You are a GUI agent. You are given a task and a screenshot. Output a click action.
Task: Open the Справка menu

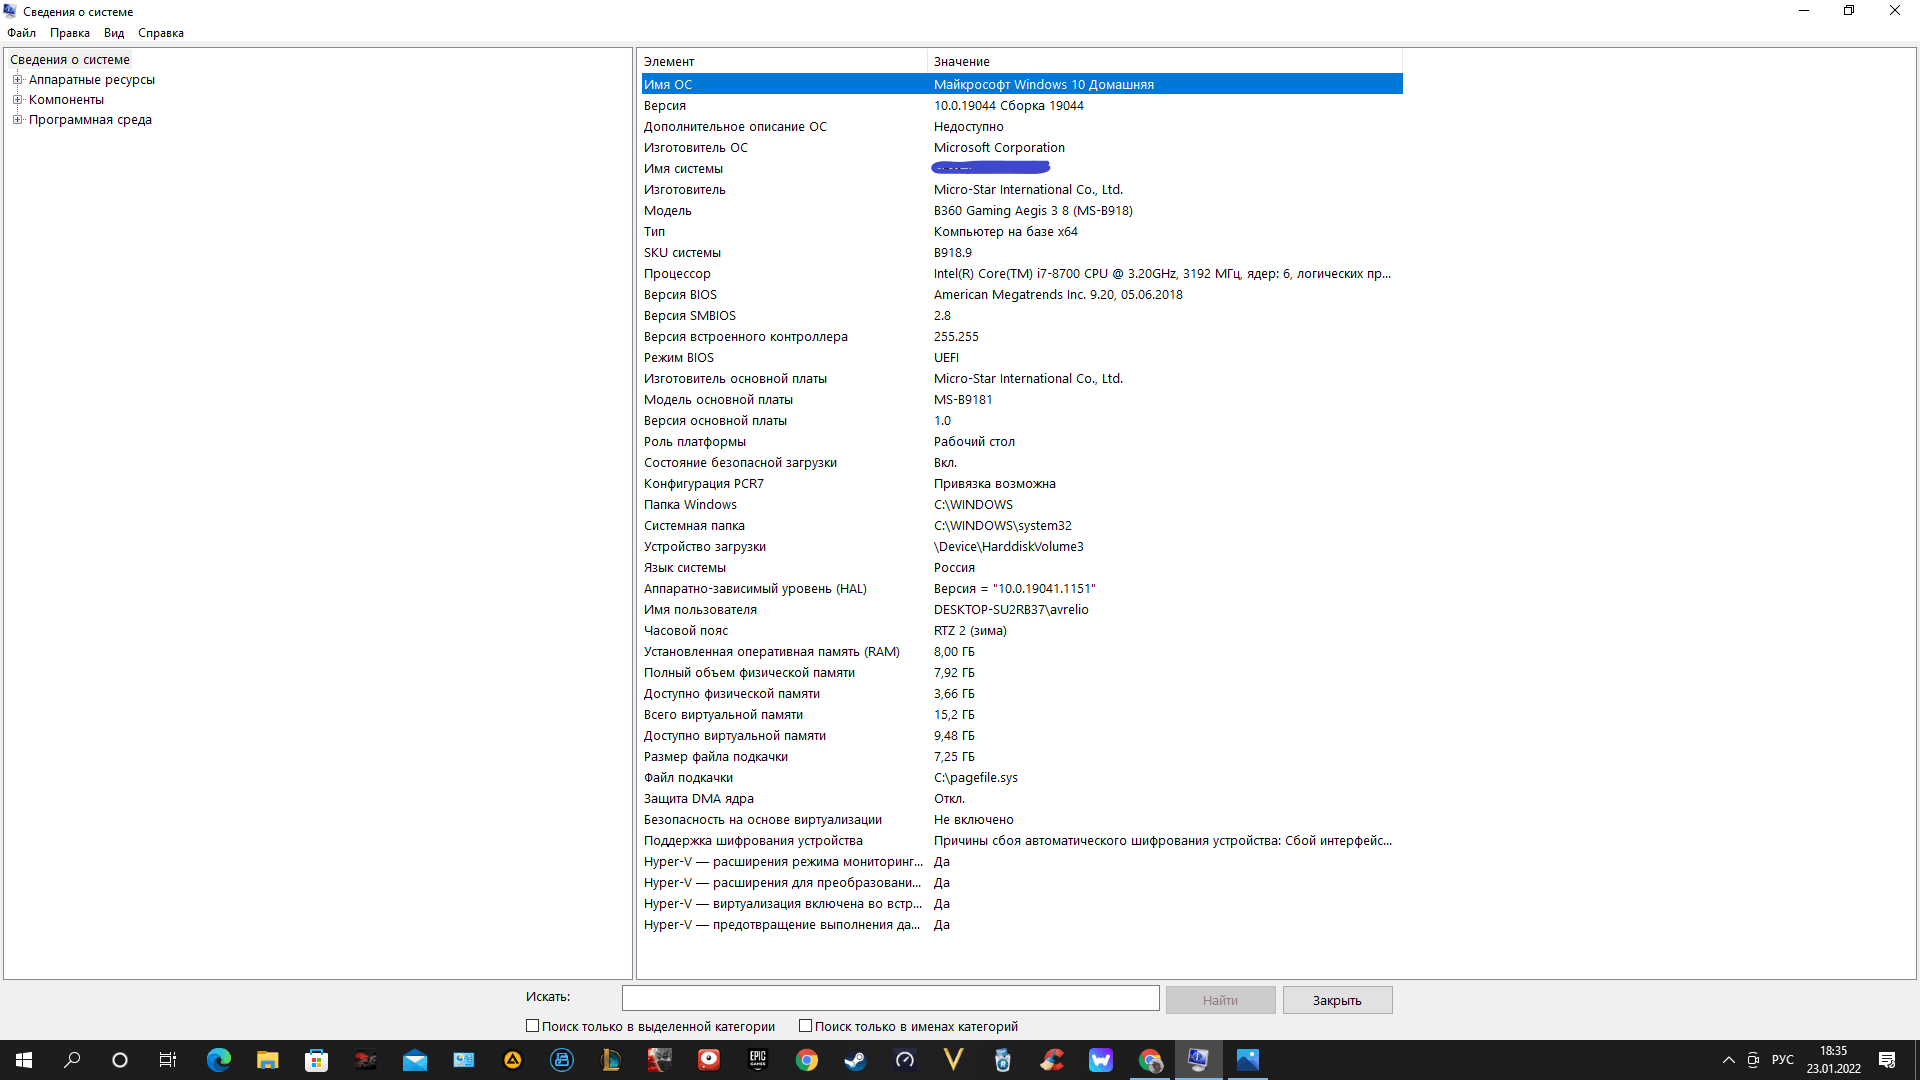click(x=160, y=33)
